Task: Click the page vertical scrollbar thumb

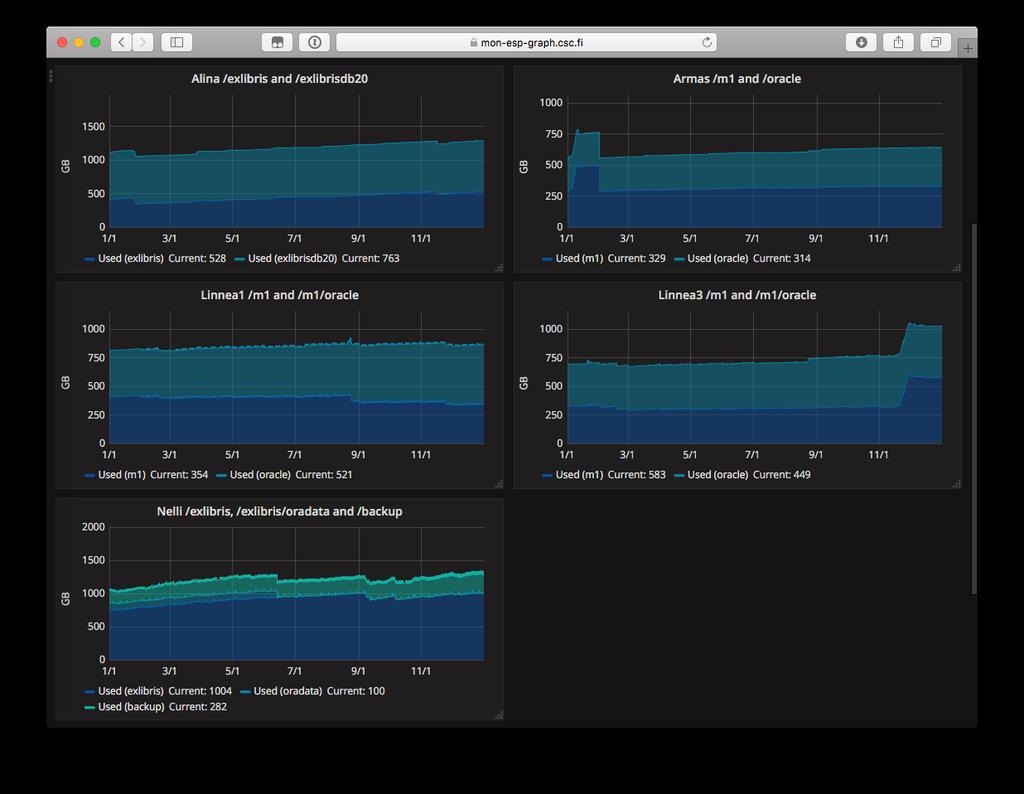Action: (x=974, y=409)
